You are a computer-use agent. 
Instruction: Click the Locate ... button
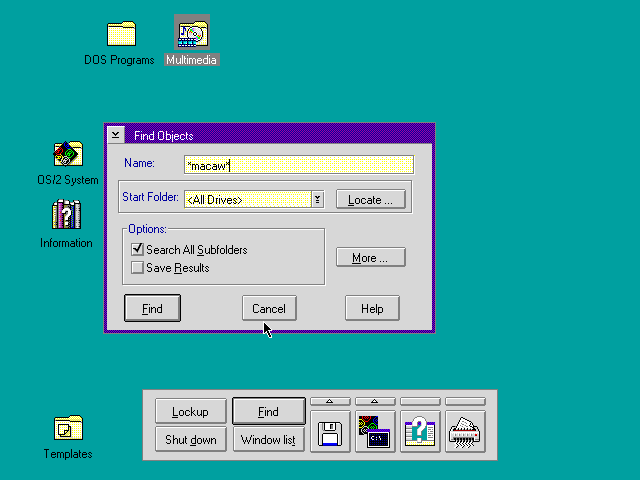pyautogui.click(x=371, y=199)
